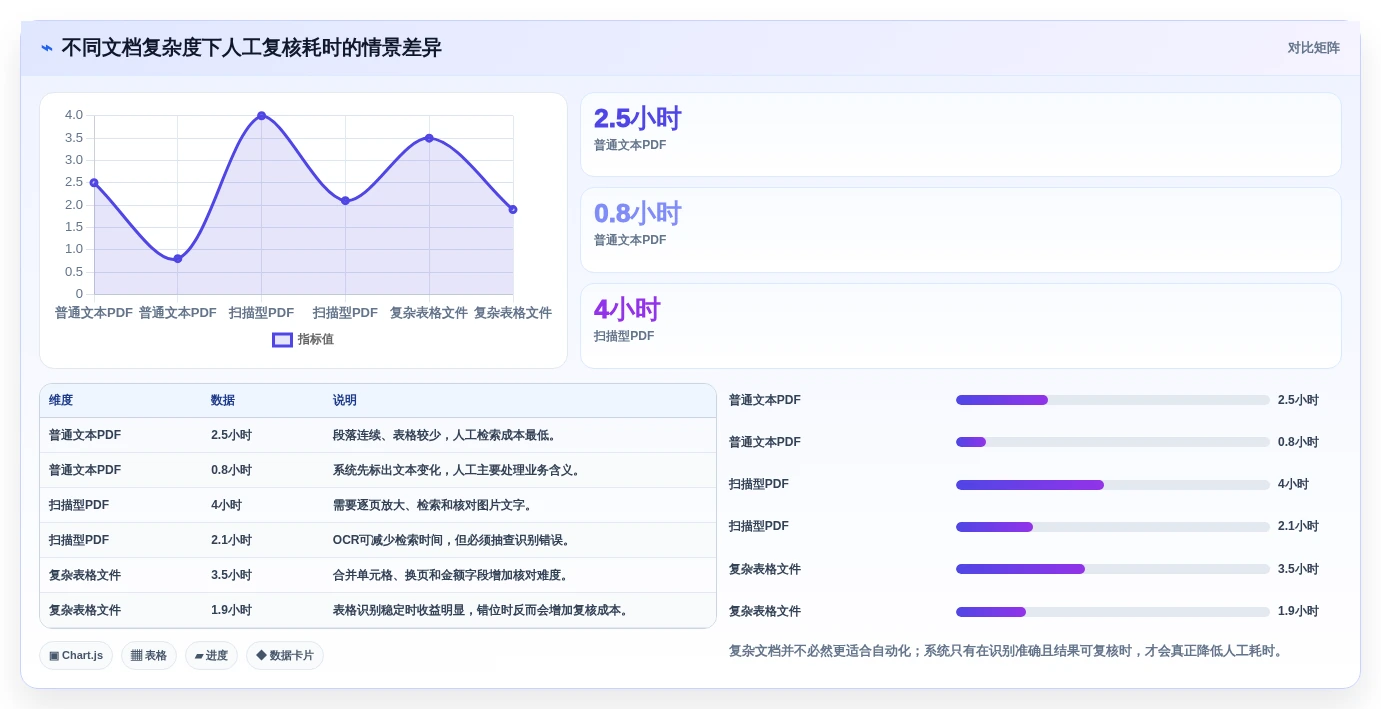
Task: Click the progress bar labeled 2.5小时
Action: pyautogui.click(x=1112, y=400)
